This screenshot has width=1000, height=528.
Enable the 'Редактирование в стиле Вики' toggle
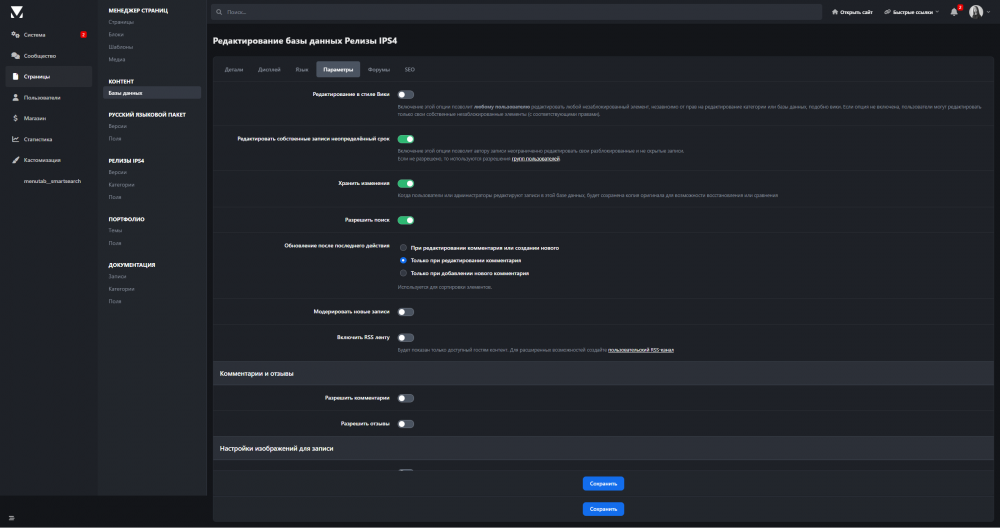pyautogui.click(x=406, y=94)
